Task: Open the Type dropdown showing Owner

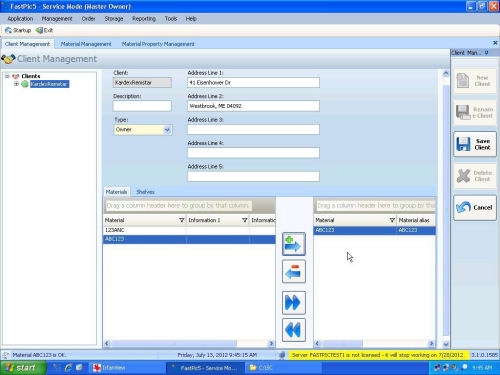Action: coord(167,130)
